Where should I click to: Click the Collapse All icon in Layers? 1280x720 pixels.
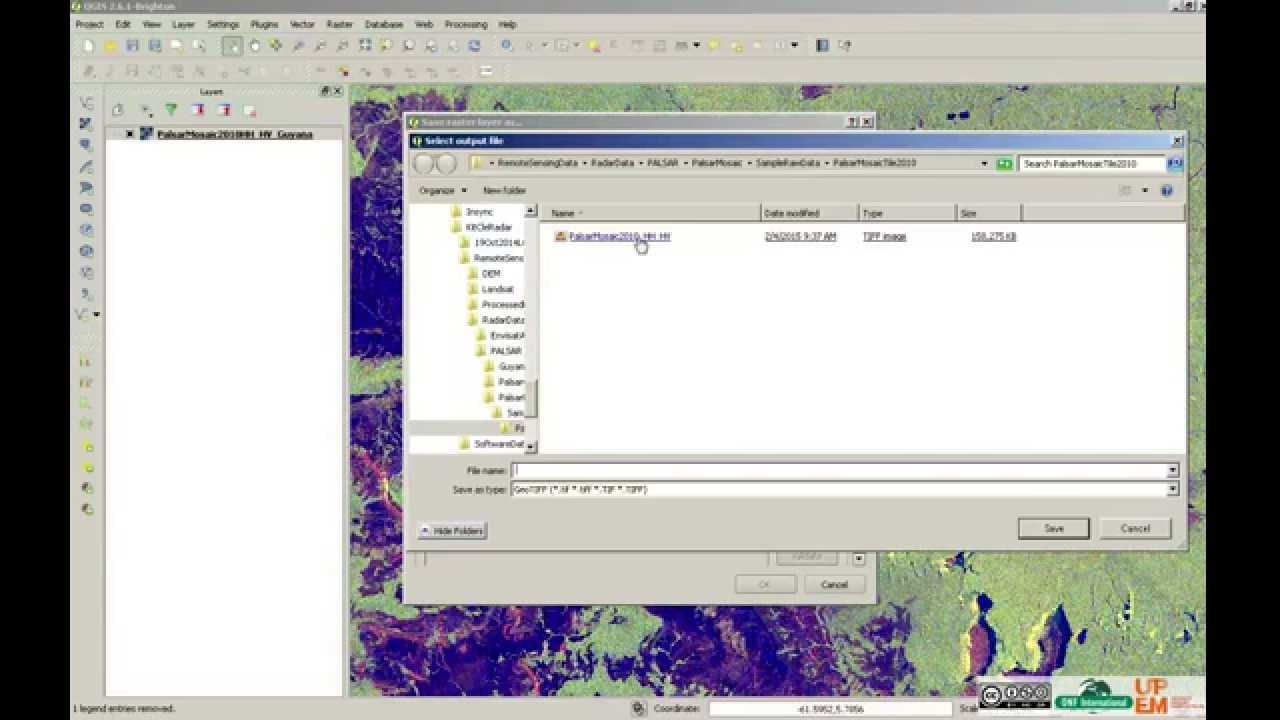click(x=223, y=110)
